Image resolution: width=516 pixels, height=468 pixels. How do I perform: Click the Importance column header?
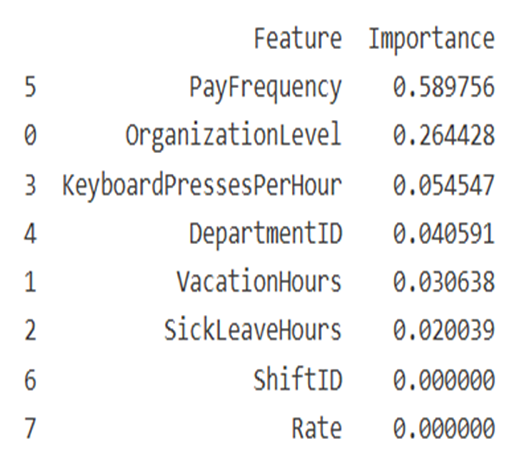coord(431,41)
